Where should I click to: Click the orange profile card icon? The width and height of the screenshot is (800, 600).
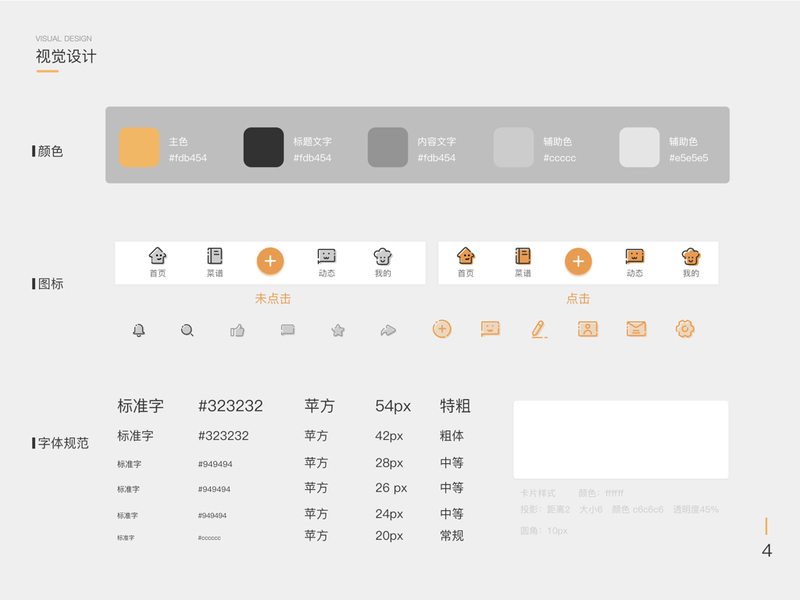[x=588, y=329]
